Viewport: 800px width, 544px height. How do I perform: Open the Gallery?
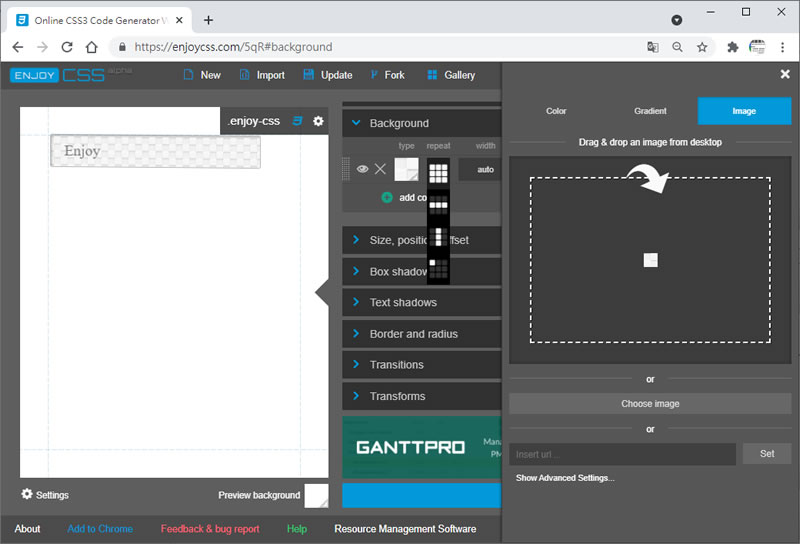coord(451,75)
